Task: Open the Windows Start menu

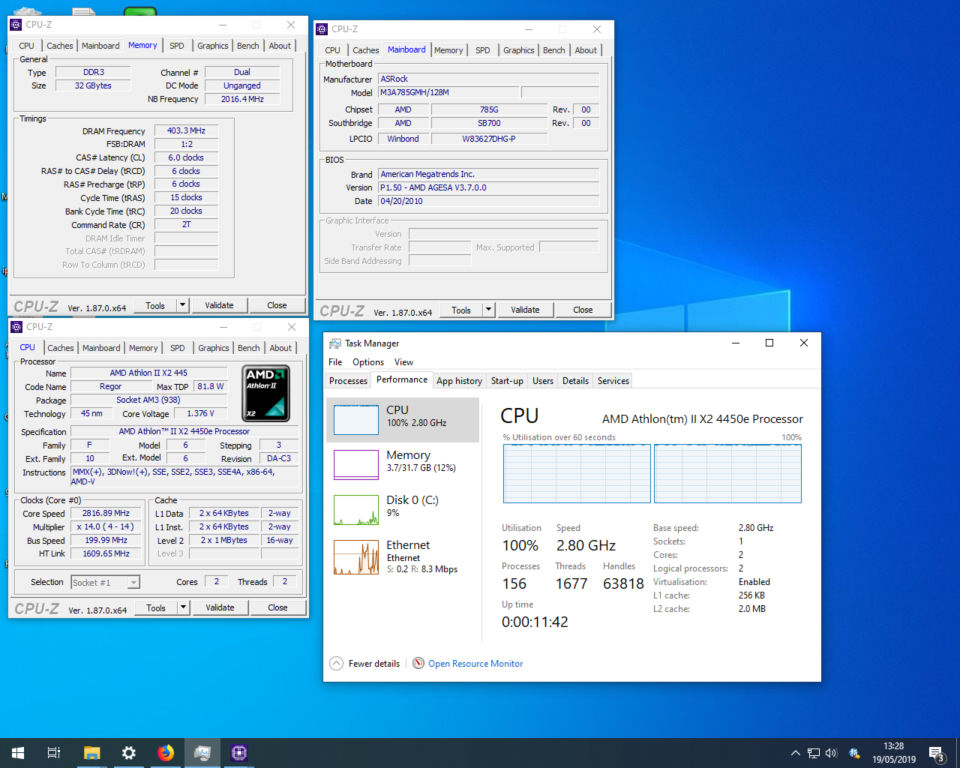Action: pyautogui.click(x=18, y=753)
